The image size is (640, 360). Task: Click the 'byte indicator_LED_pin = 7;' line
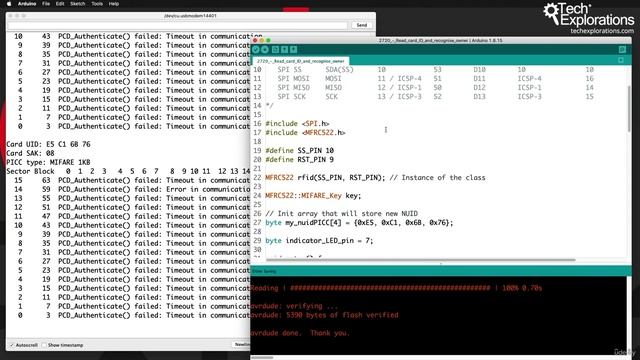[x=319, y=240]
